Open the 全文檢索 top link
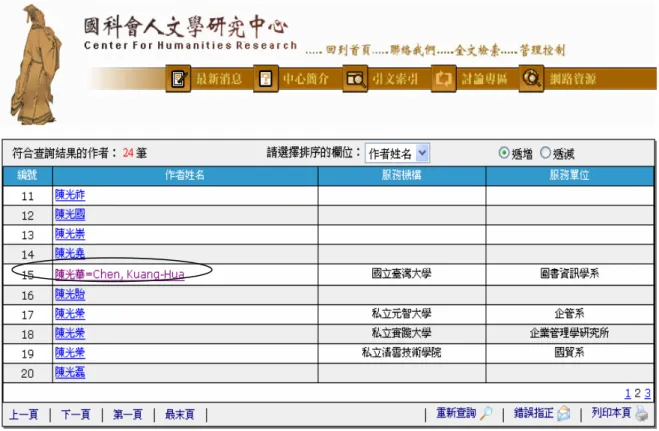Screen dimensions: 659x431 477,50
